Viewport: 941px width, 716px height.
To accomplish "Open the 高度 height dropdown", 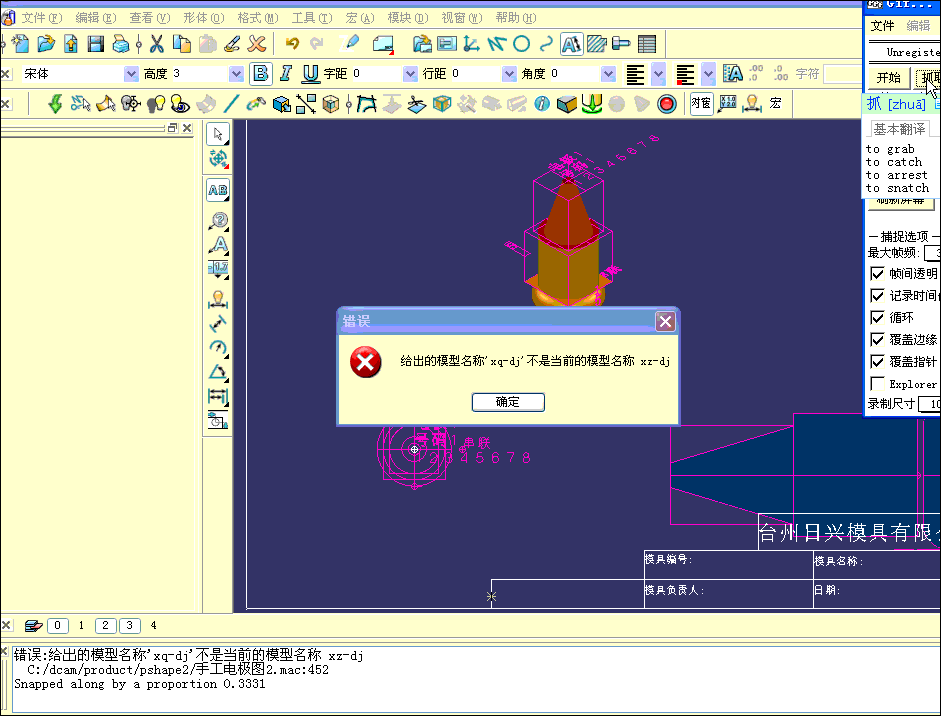I will point(236,74).
